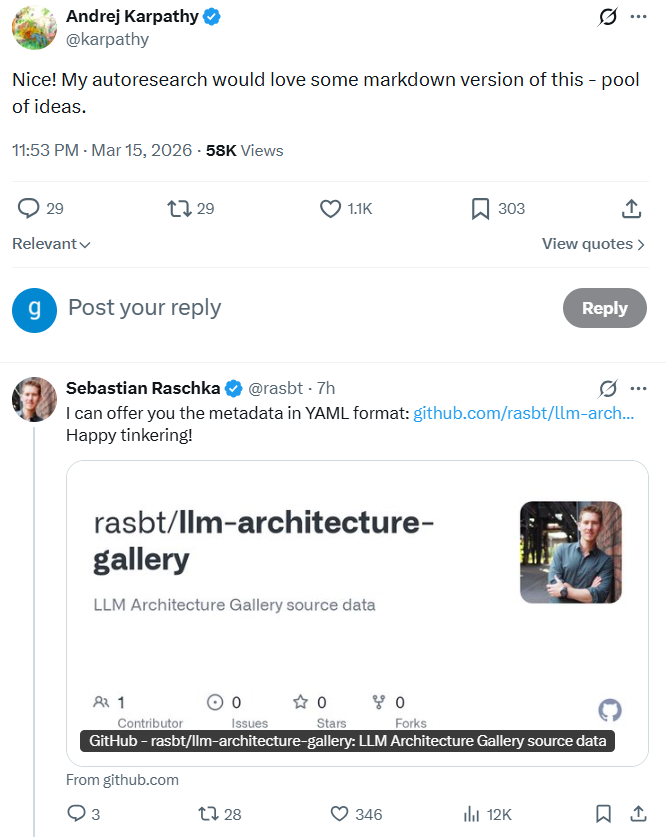
Task: Reply to Karpathy's main tweet via comment icon
Action: click(29, 208)
